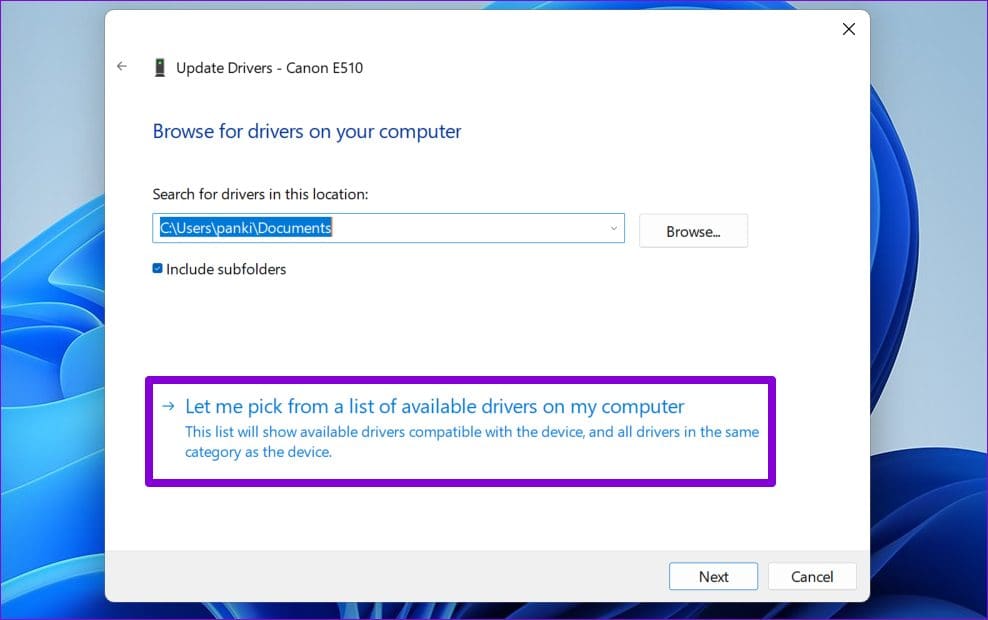Click the arrow beside 'Let me pick'
This screenshot has width=988, height=620.
pos(168,406)
